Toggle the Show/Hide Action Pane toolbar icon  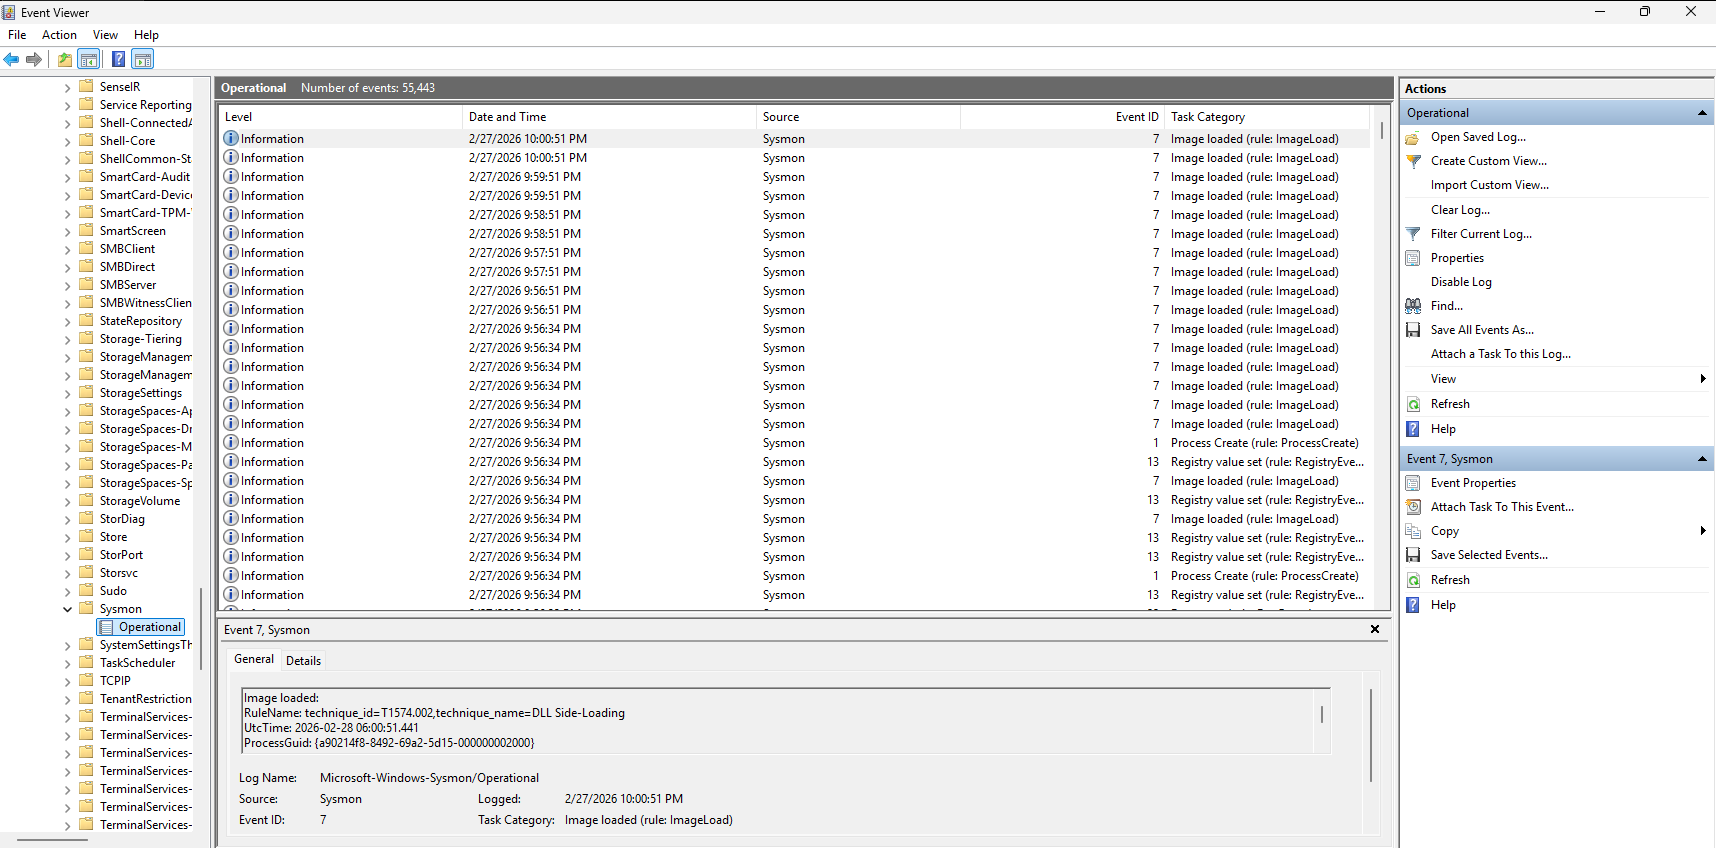[143, 60]
